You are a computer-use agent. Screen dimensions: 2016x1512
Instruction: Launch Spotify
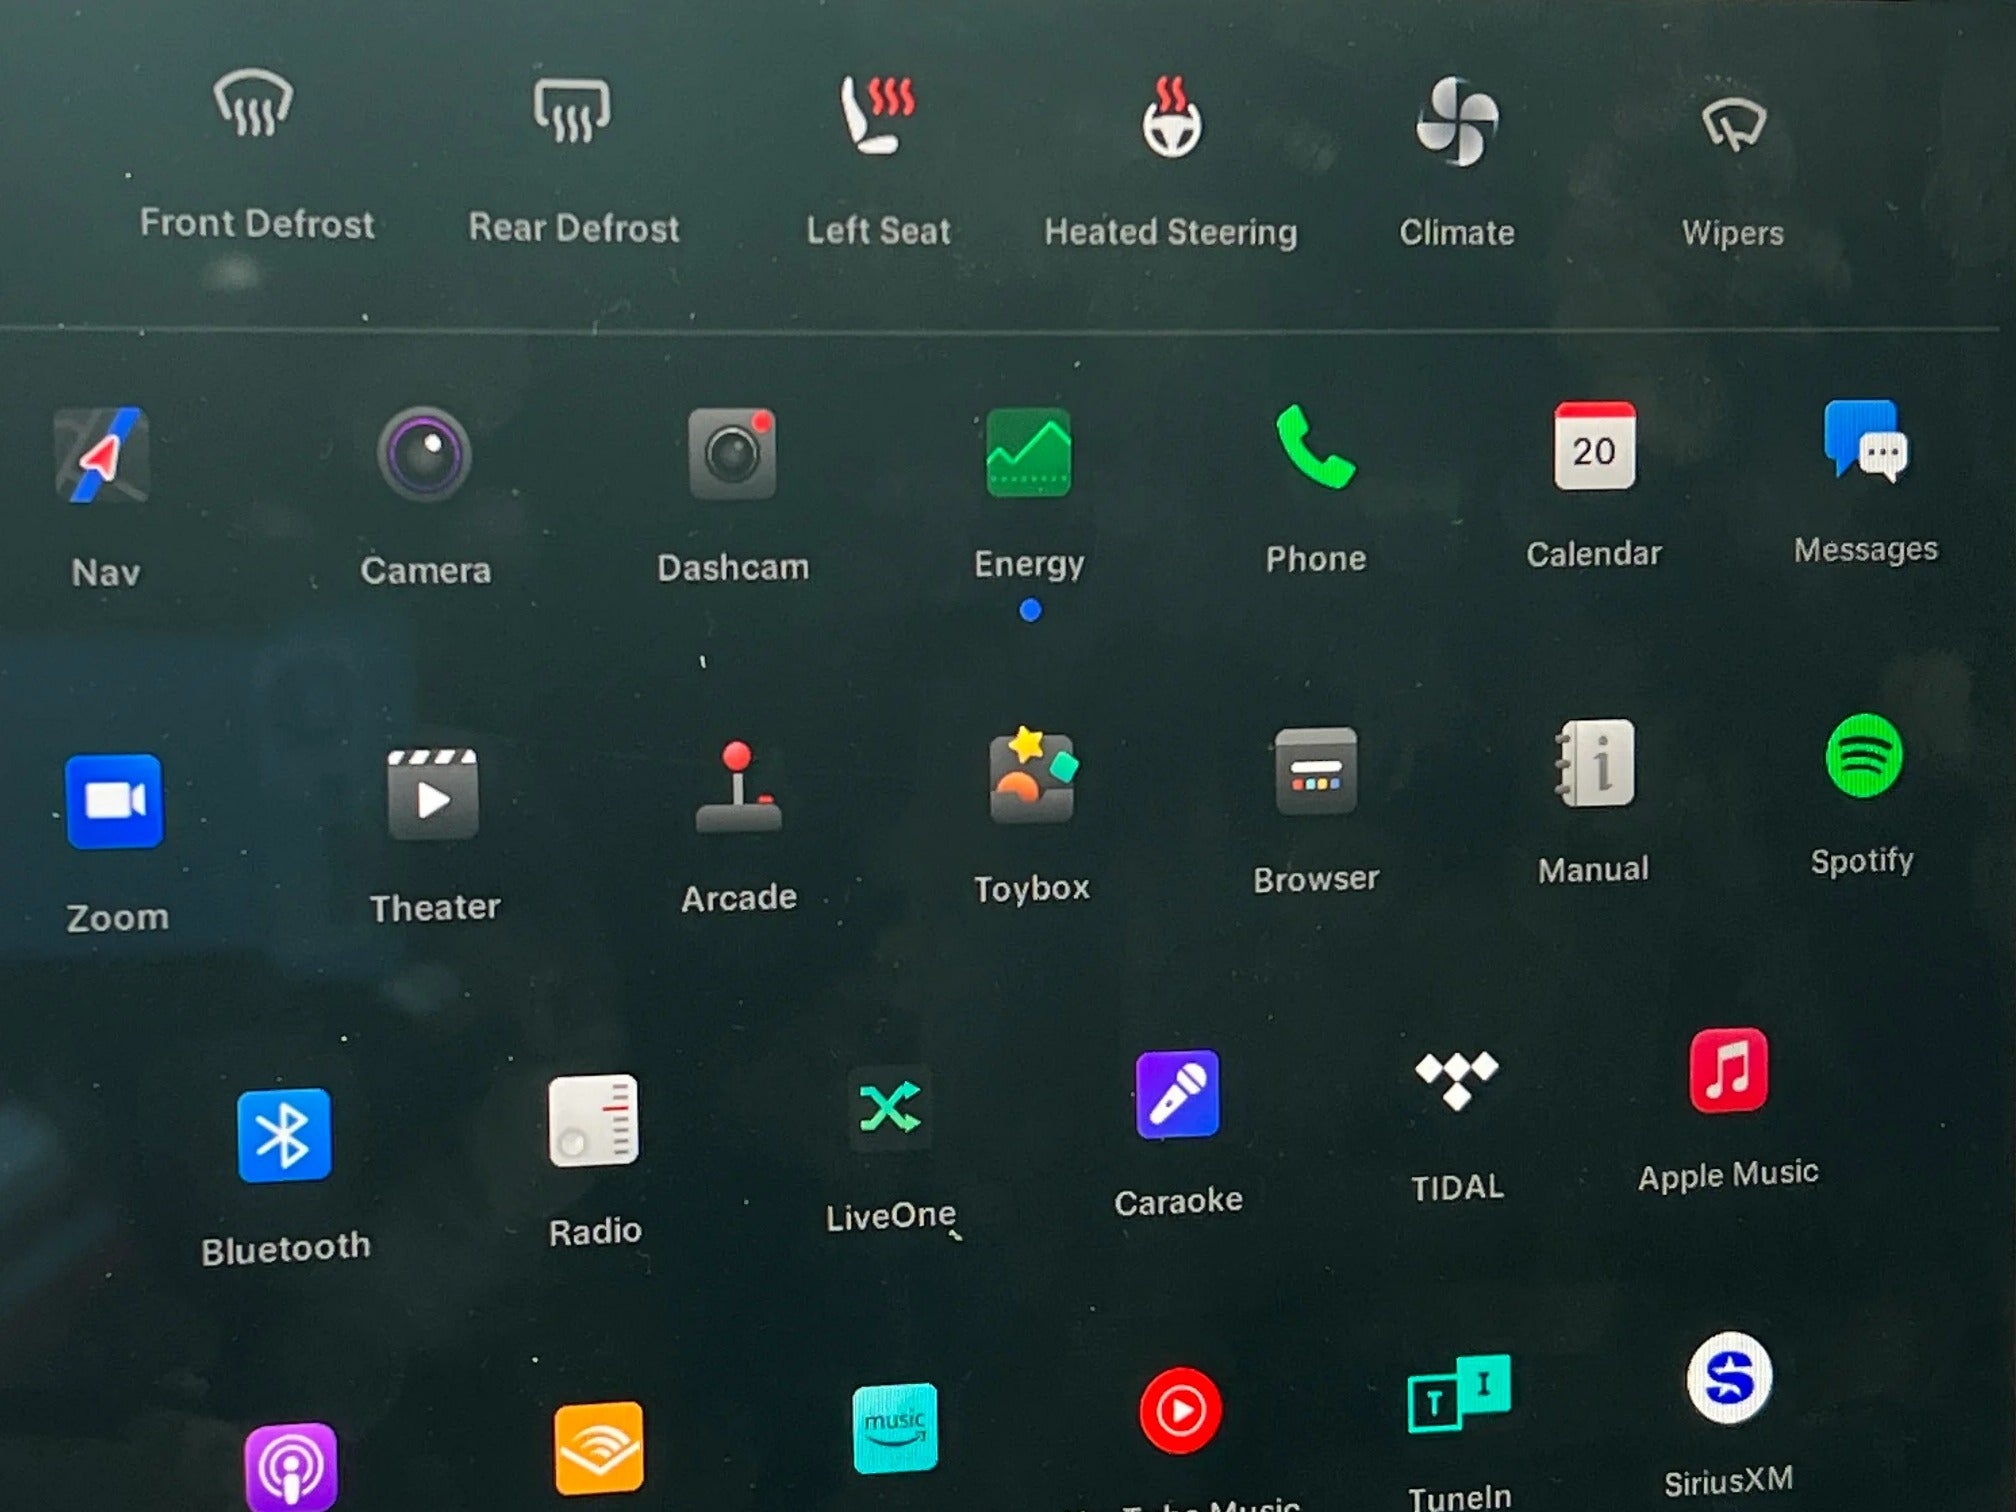pyautogui.click(x=1864, y=755)
